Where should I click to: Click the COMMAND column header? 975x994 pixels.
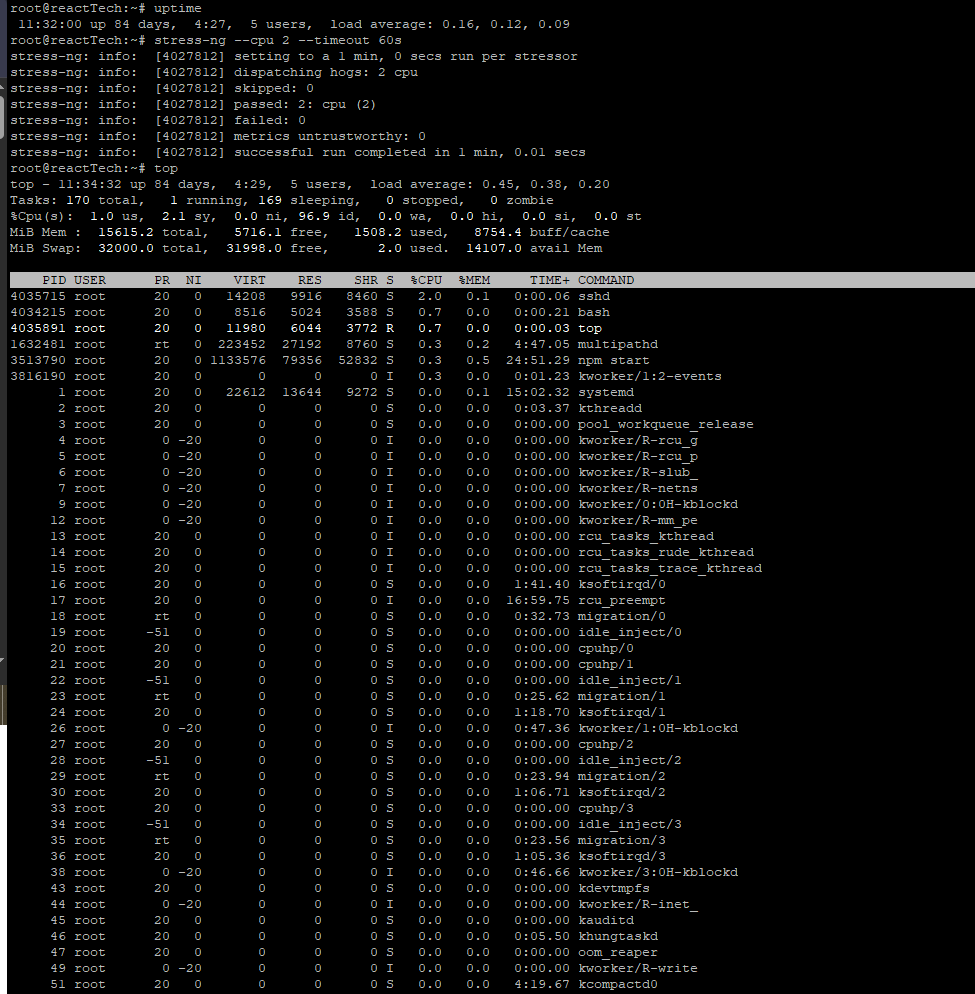605,280
